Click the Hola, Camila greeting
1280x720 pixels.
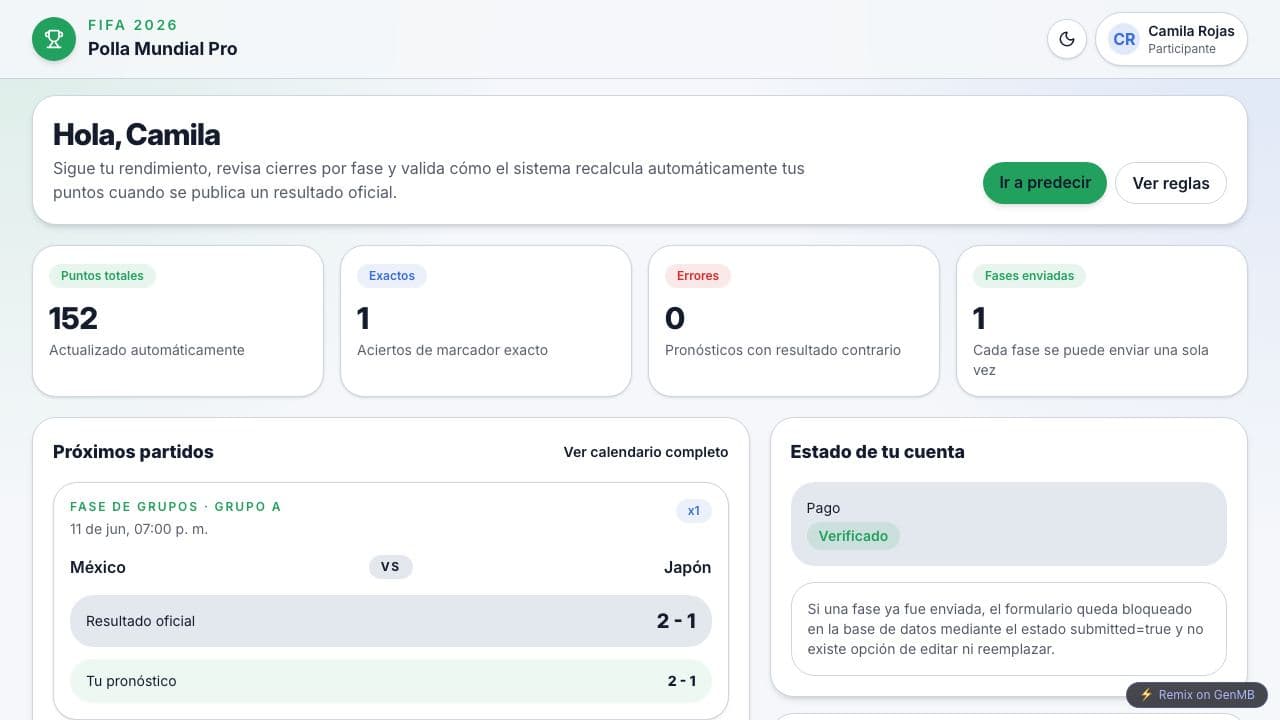click(137, 135)
